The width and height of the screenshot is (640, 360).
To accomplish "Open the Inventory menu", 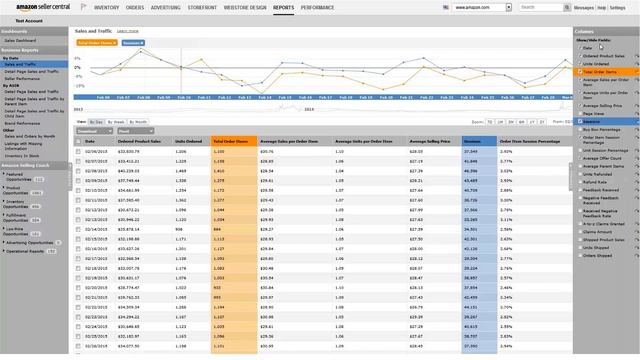I will (107, 8).
